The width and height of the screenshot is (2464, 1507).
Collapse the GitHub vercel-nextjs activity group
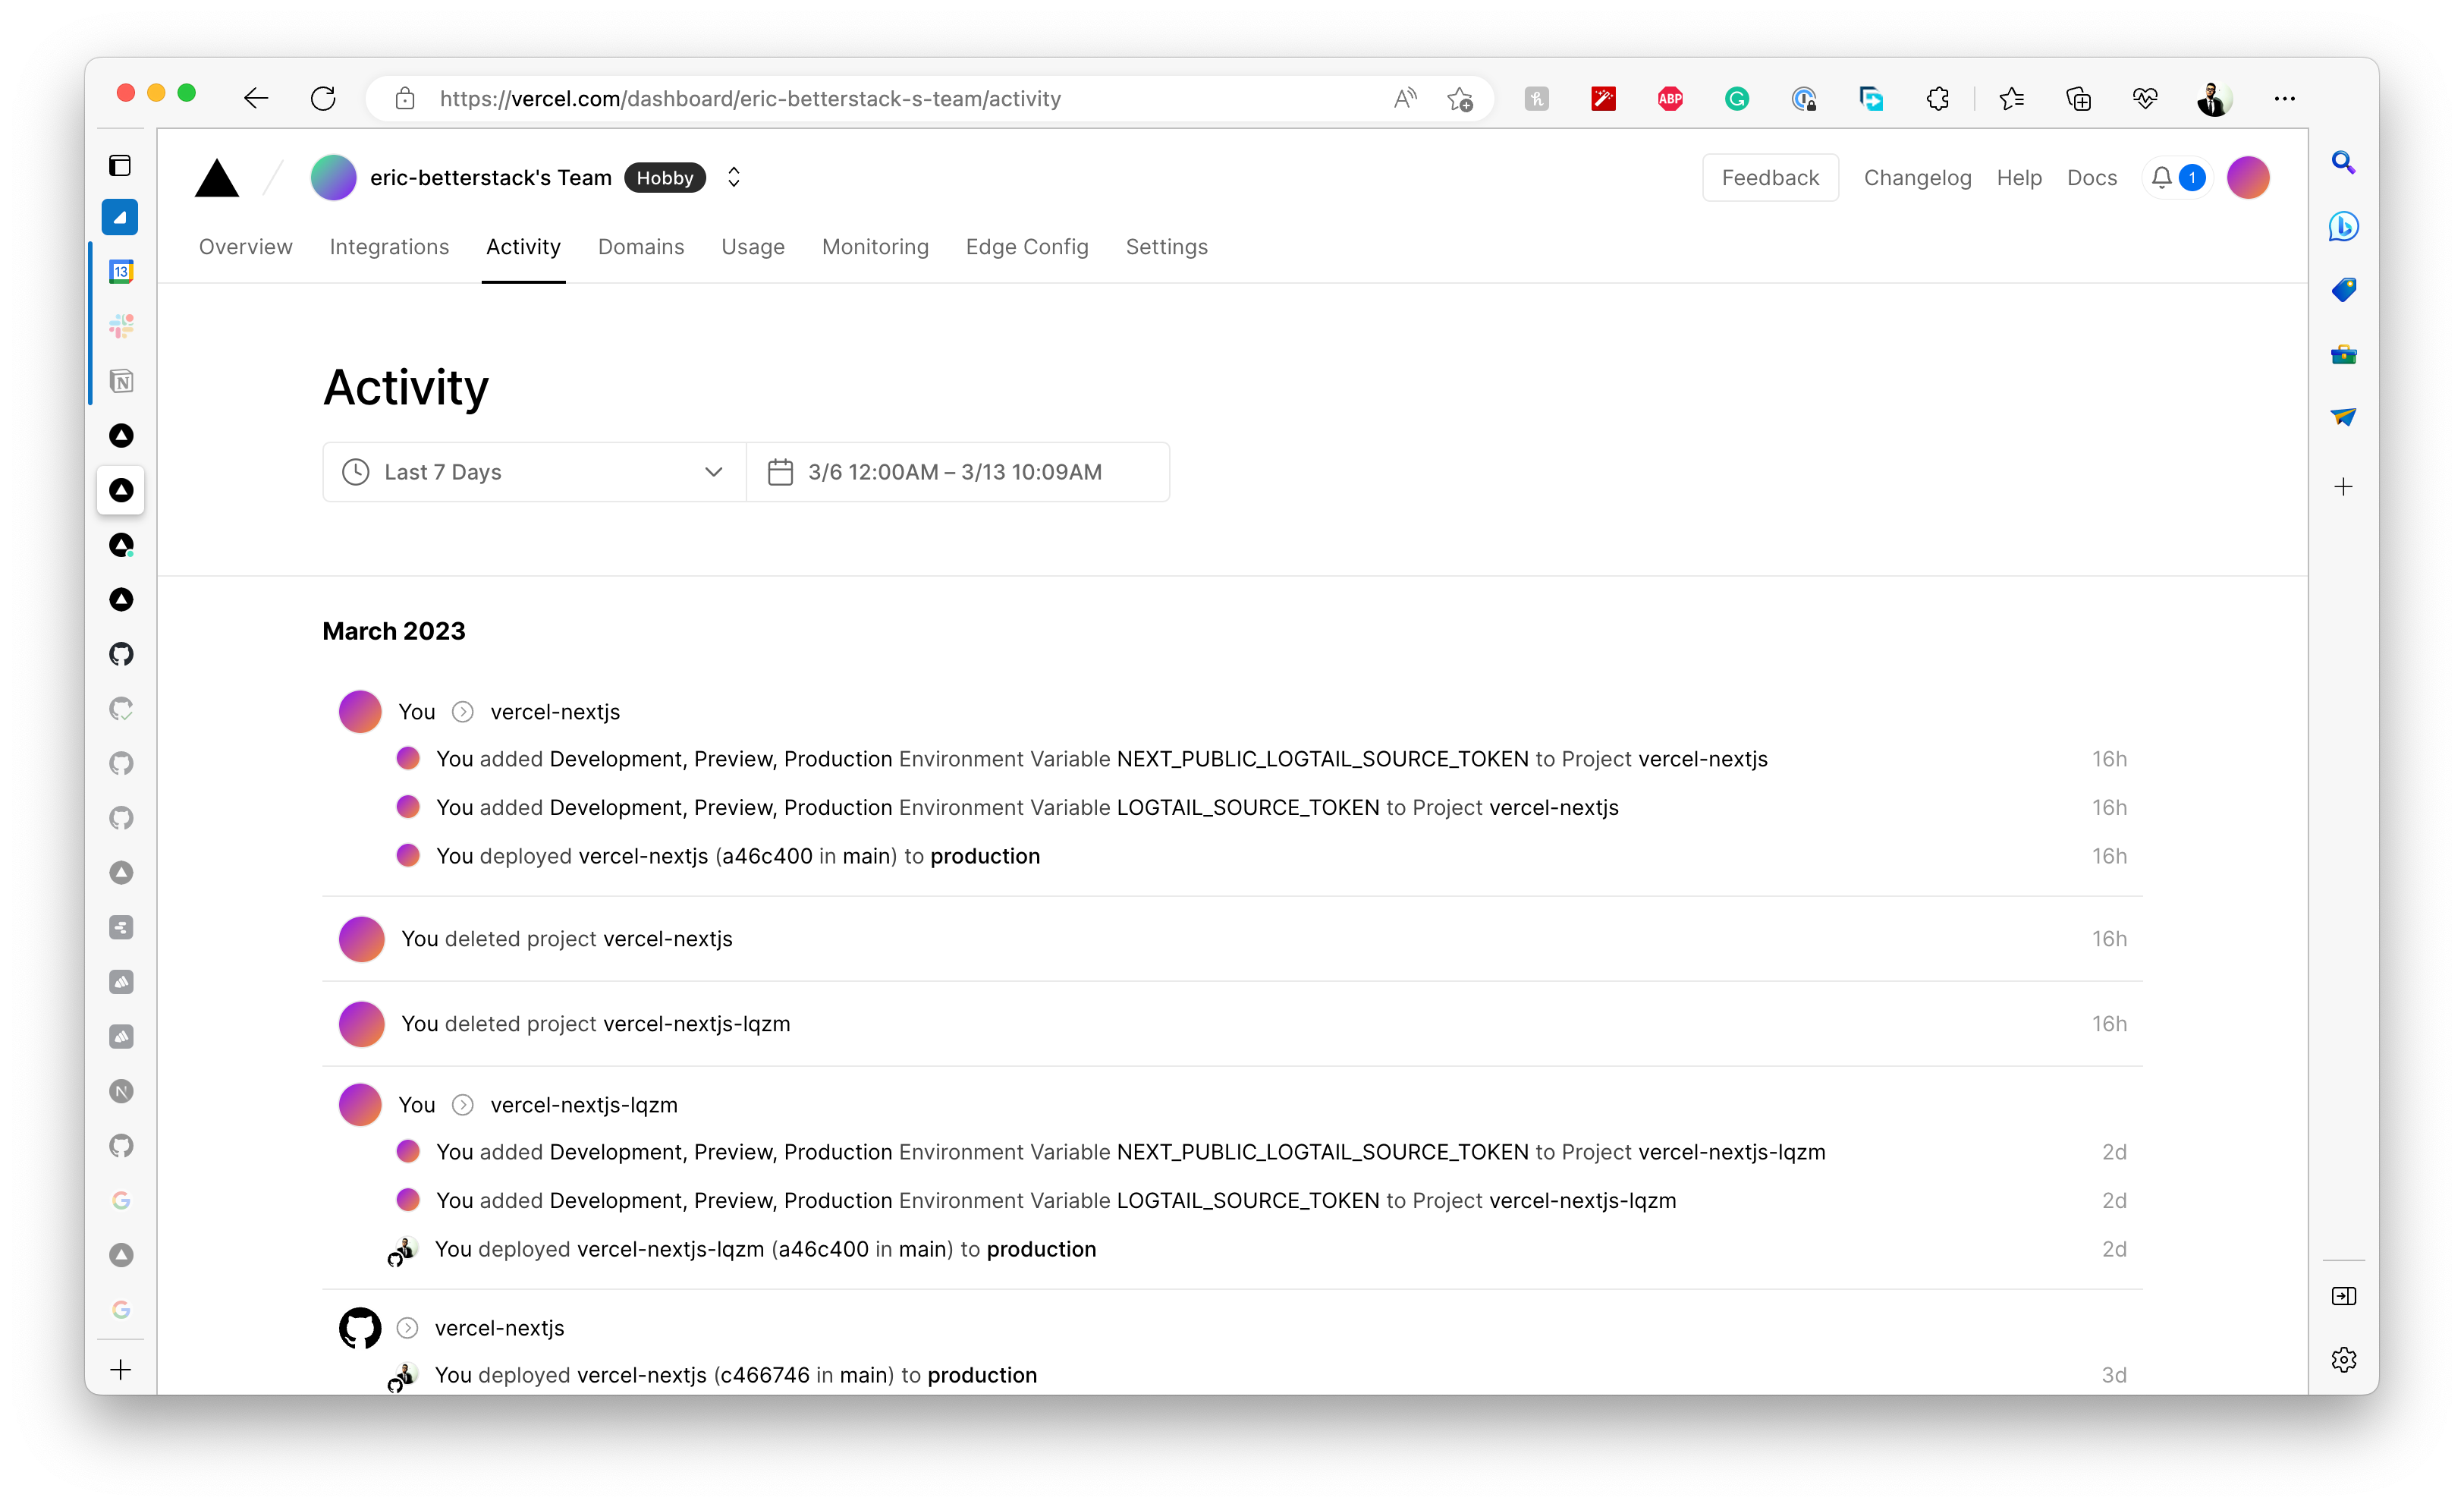(407, 1328)
